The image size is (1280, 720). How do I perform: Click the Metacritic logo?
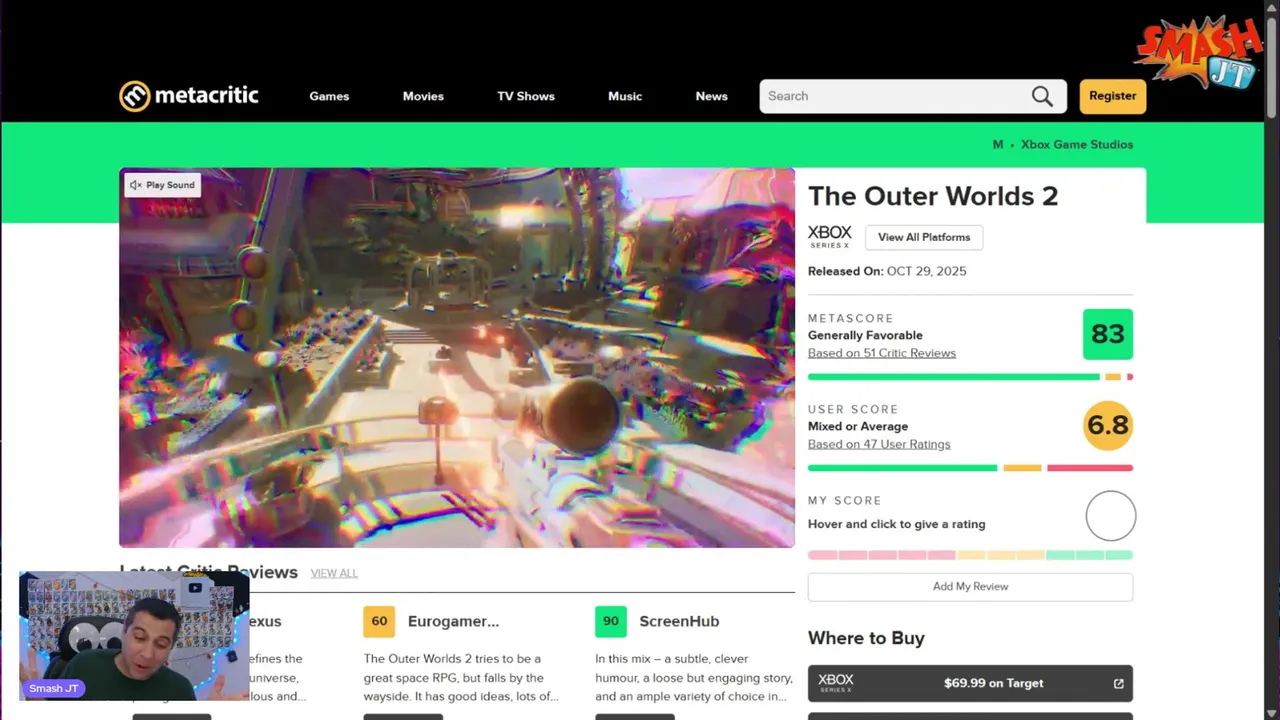[189, 96]
